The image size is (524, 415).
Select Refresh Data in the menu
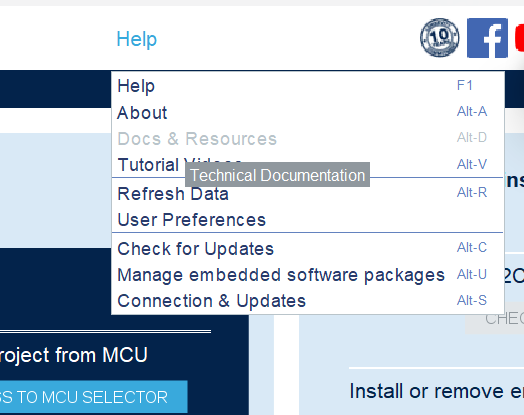click(307, 193)
